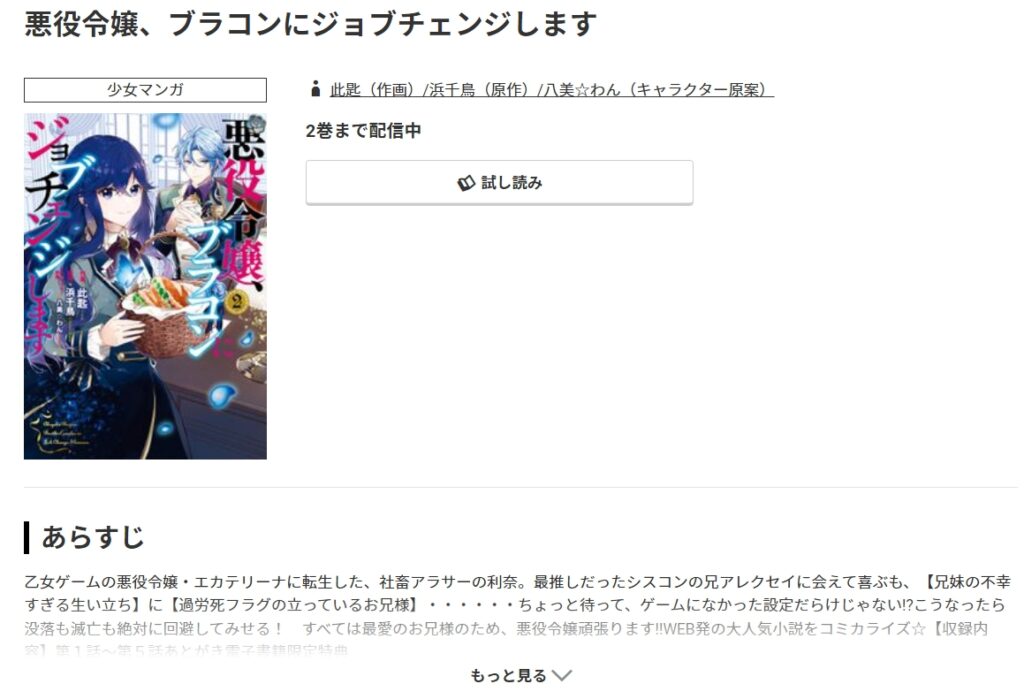1024x699 pixels.
Task: Click the first line of the synopsis paragraph
Action: point(518,581)
